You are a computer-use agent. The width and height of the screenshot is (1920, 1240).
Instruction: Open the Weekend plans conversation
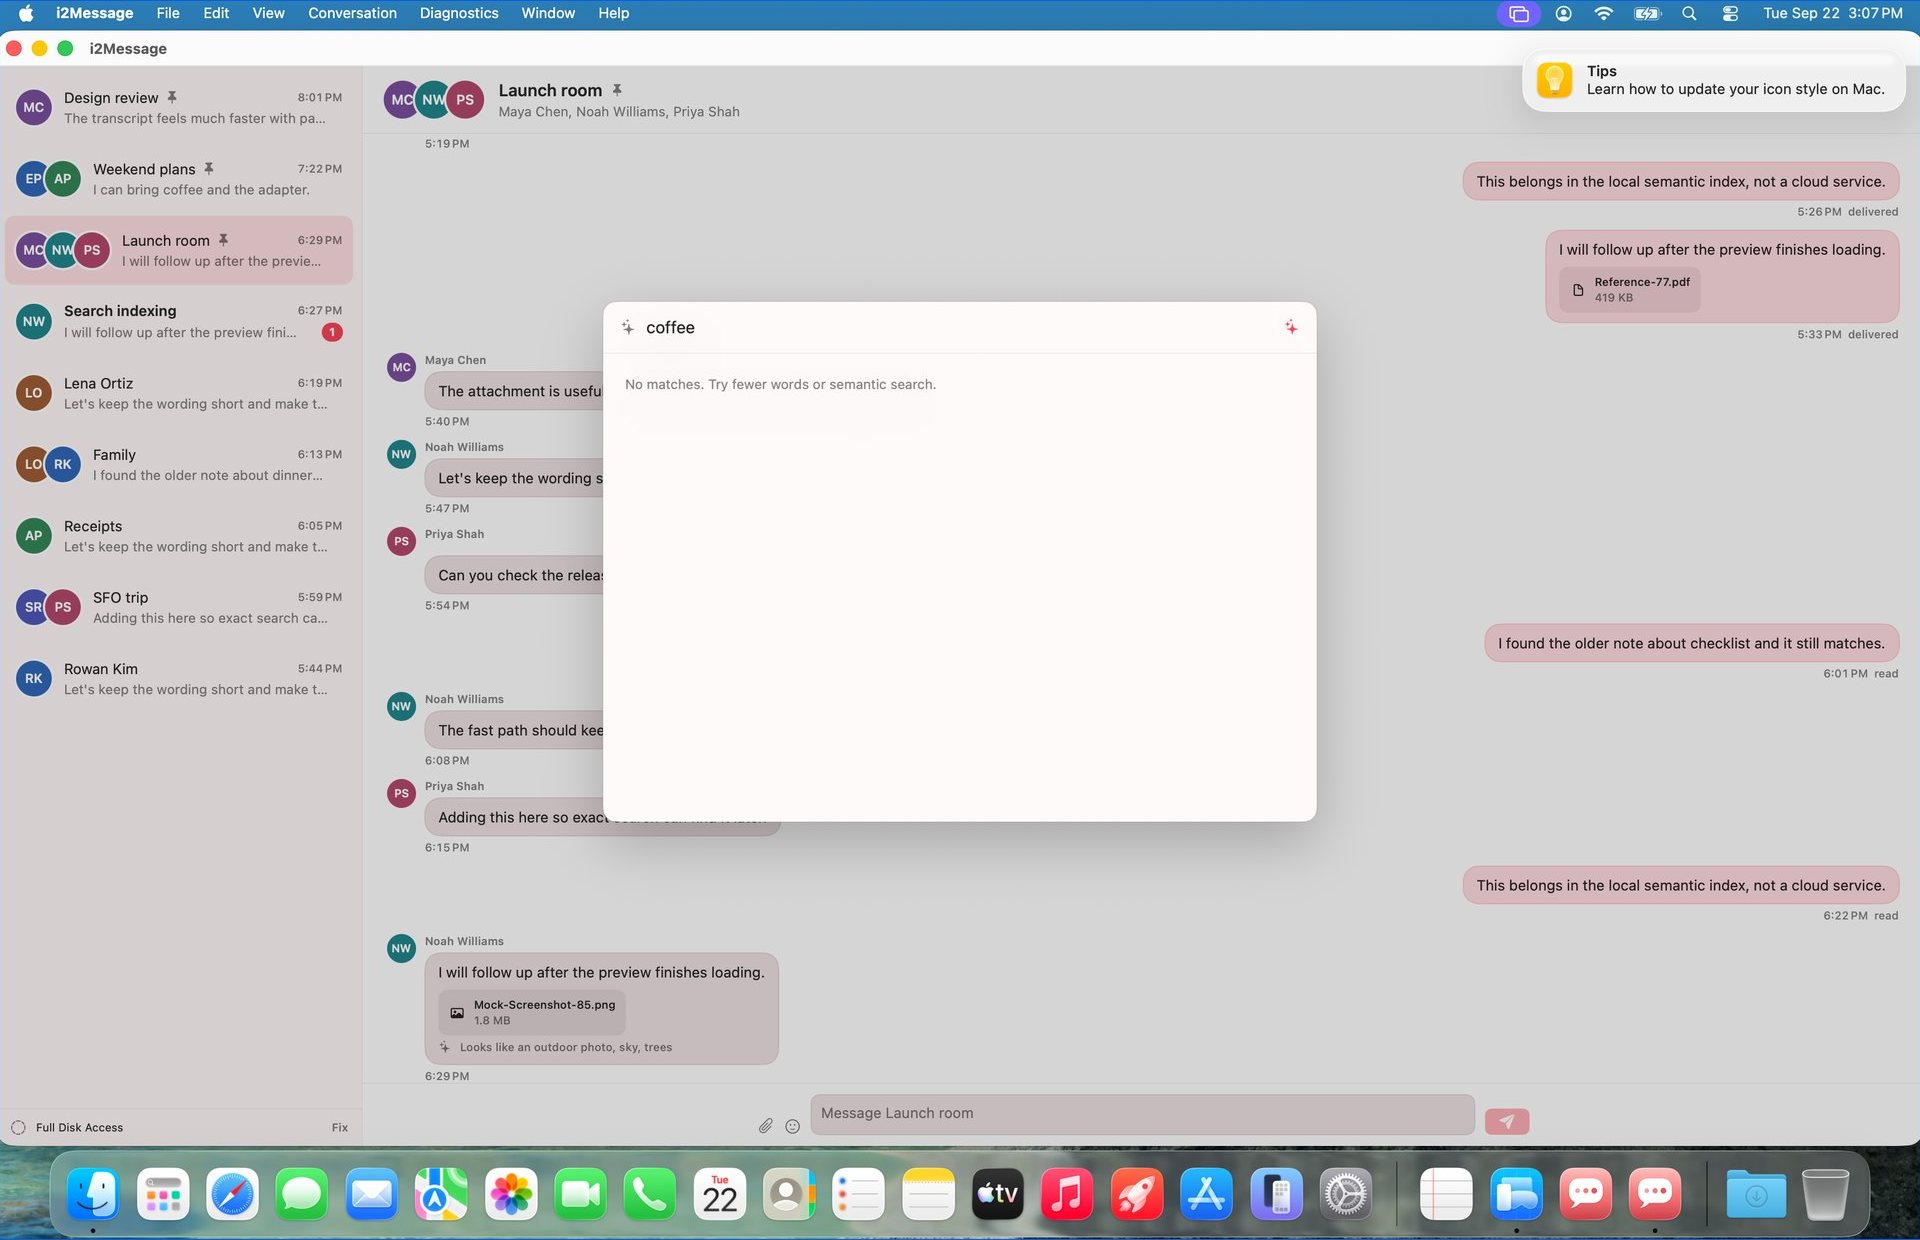[180, 179]
